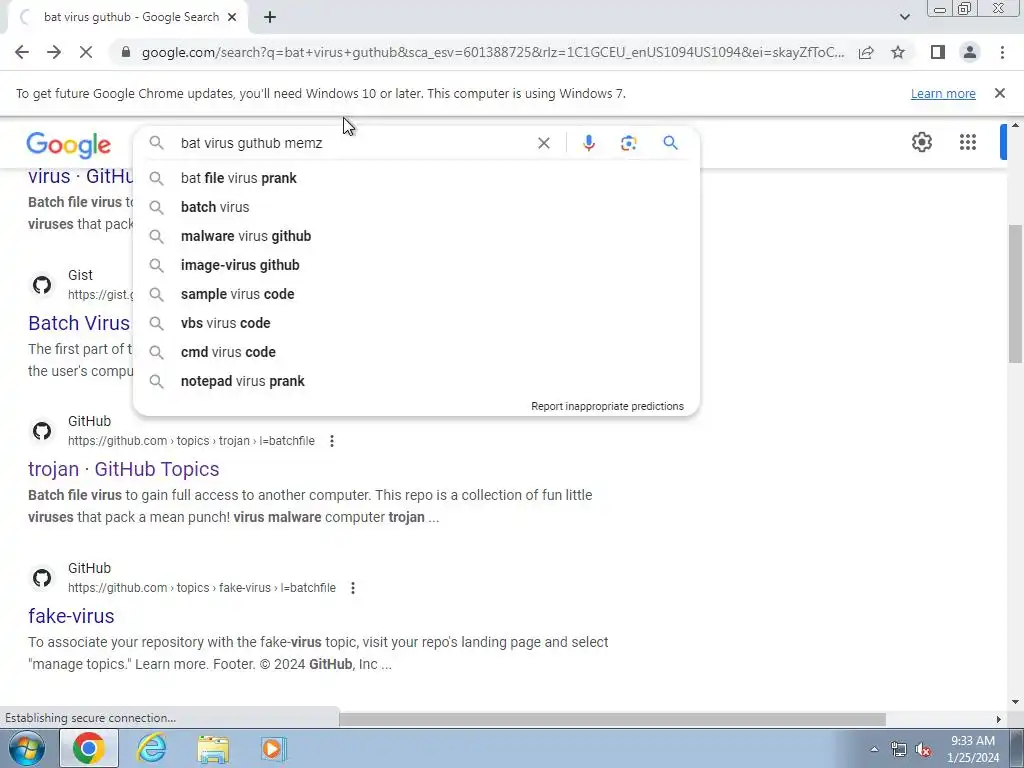This screenshot has width=1024, height=768.
Task: Open the taskbar clock and date
Action: pyautogui.click(x=973, y=749)
